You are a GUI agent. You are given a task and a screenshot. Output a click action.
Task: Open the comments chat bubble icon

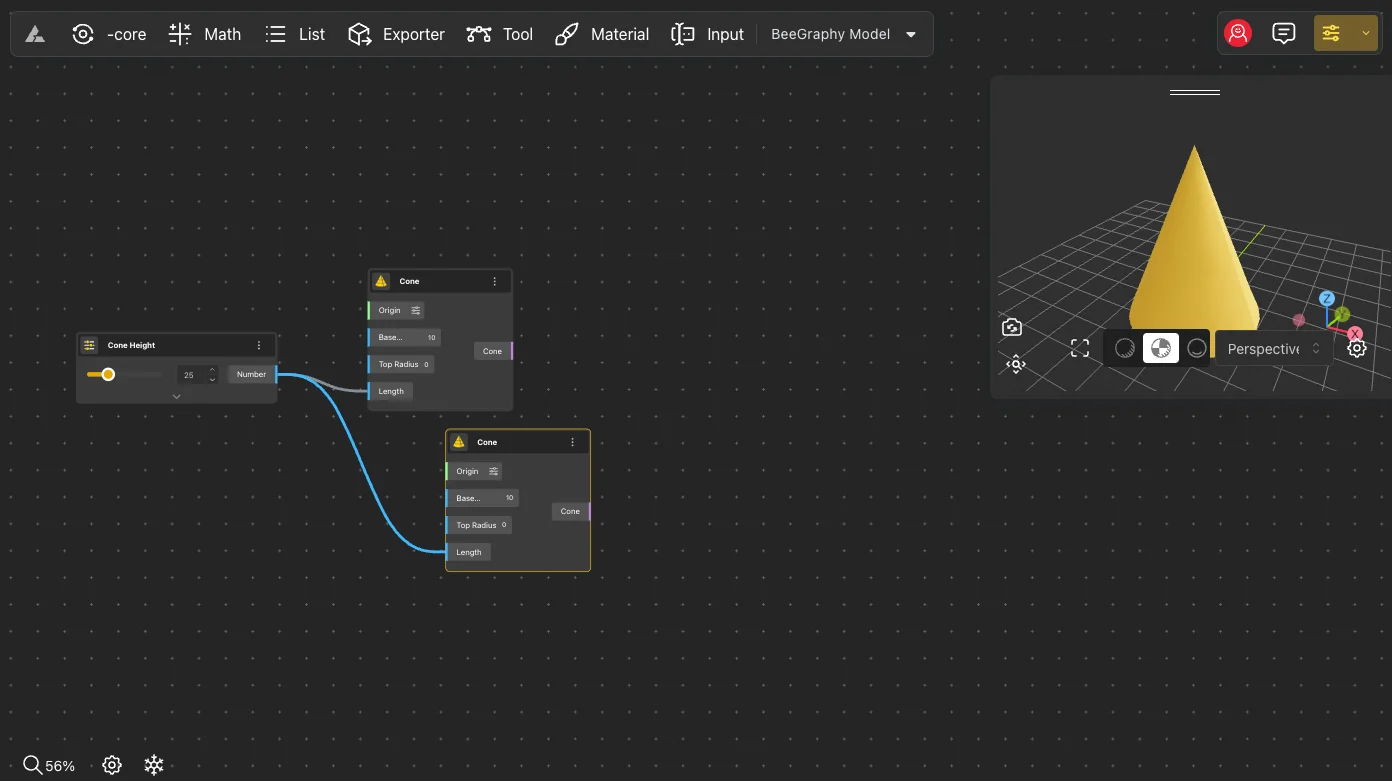click(x=1283, y=33)
